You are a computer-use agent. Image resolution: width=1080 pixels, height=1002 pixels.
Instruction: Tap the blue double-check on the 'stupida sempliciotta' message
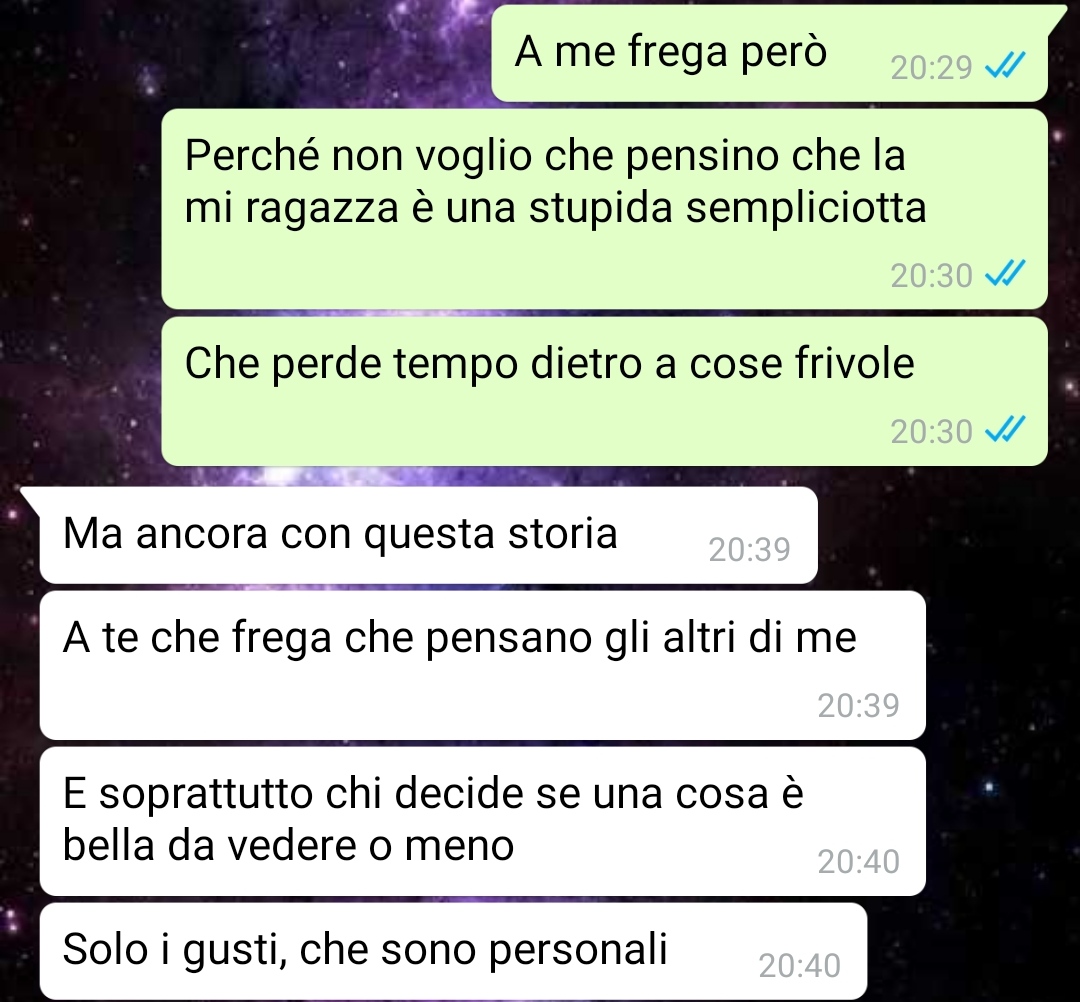(x=1005, y=275)
